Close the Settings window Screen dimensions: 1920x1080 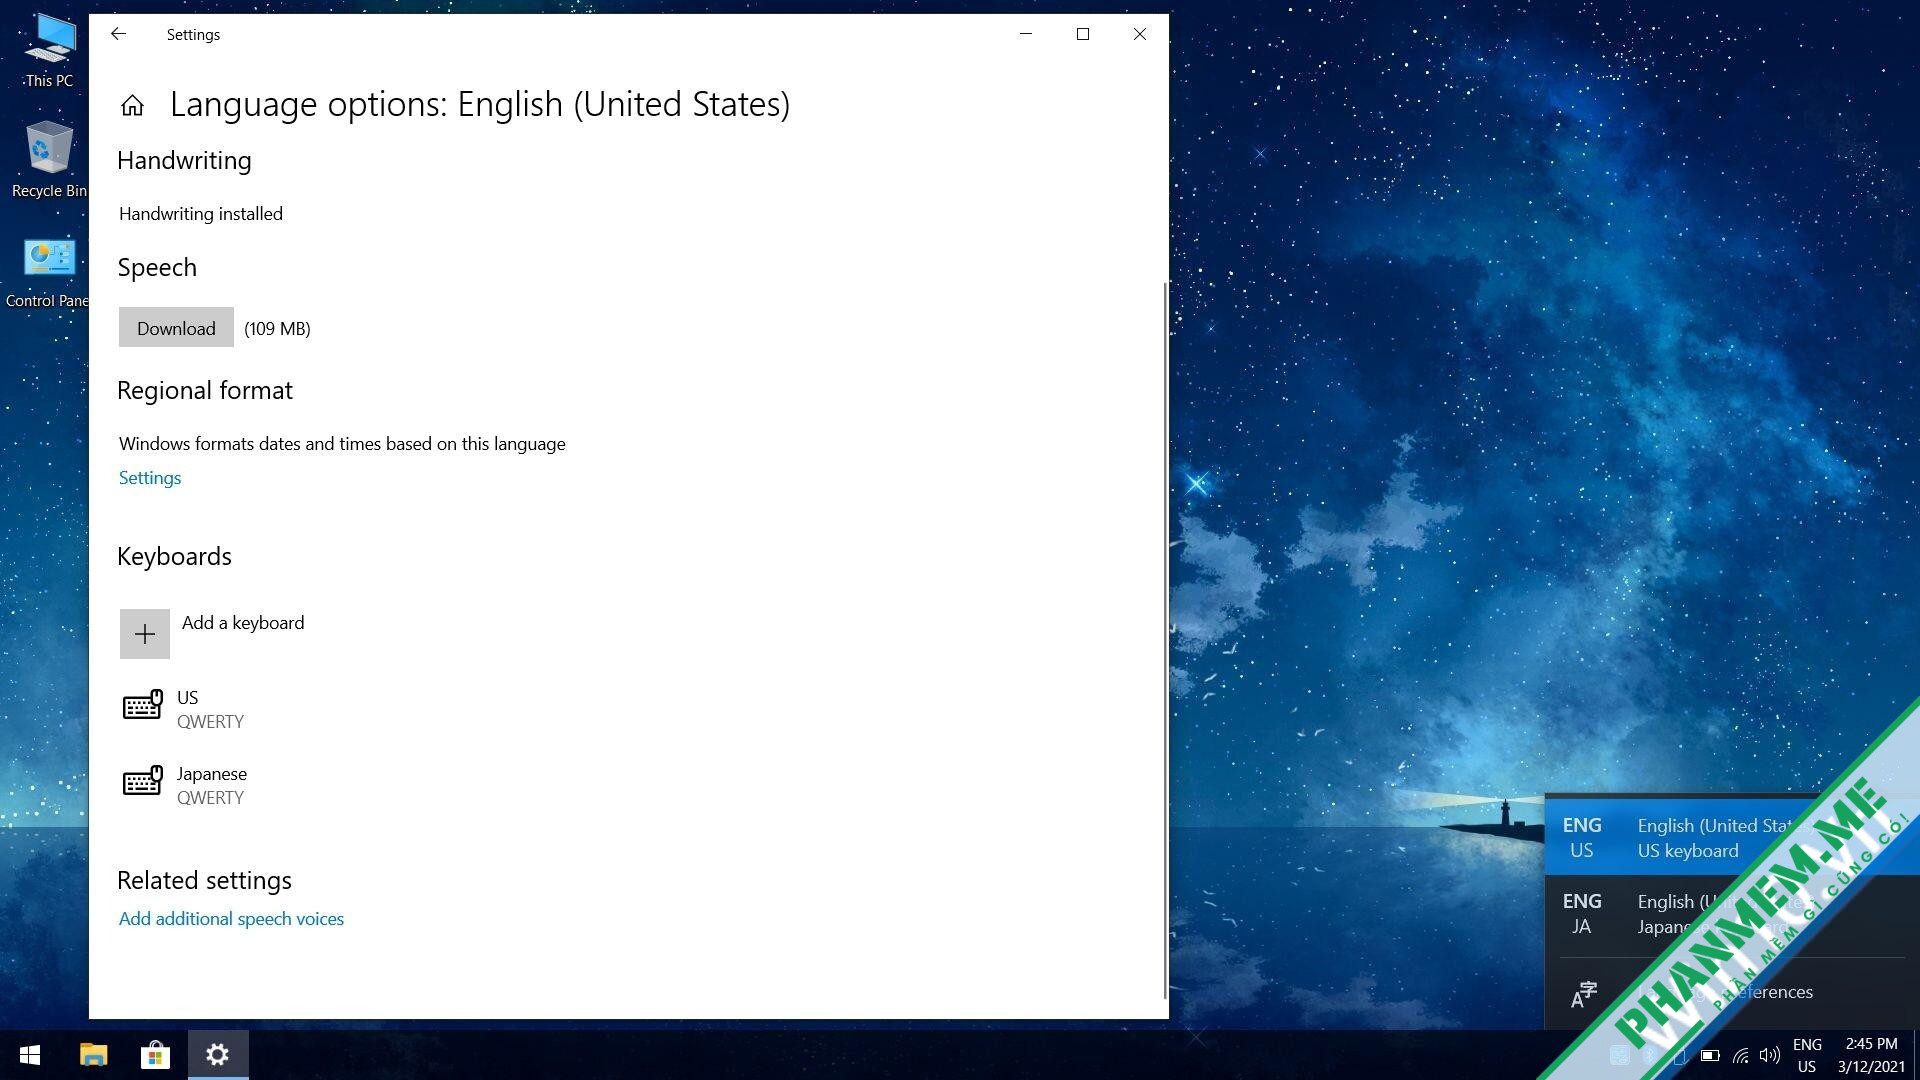[x=1139, y=34]
